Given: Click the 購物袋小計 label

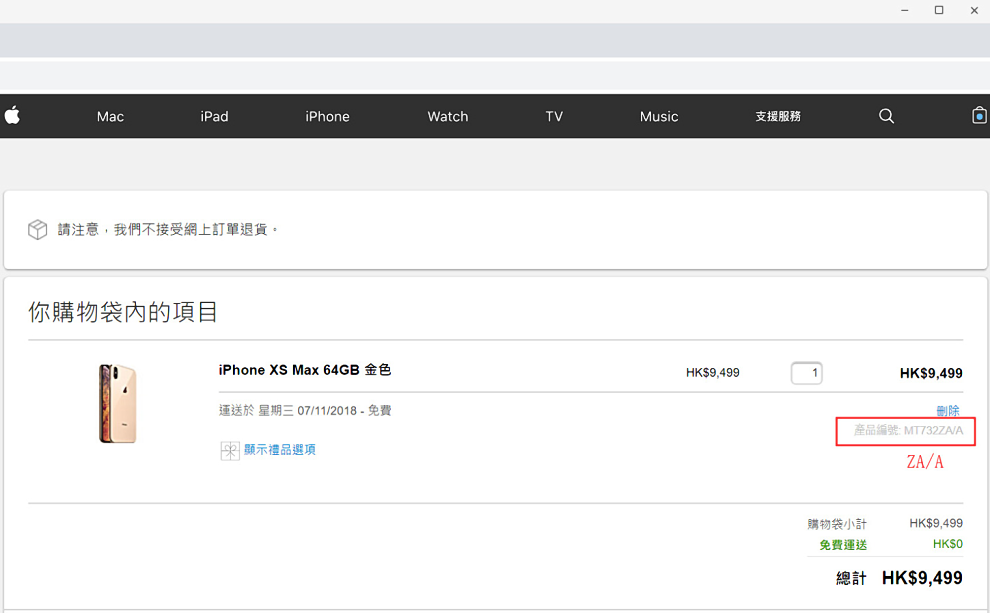Looking at the screenshot, I should click(837, 524).
